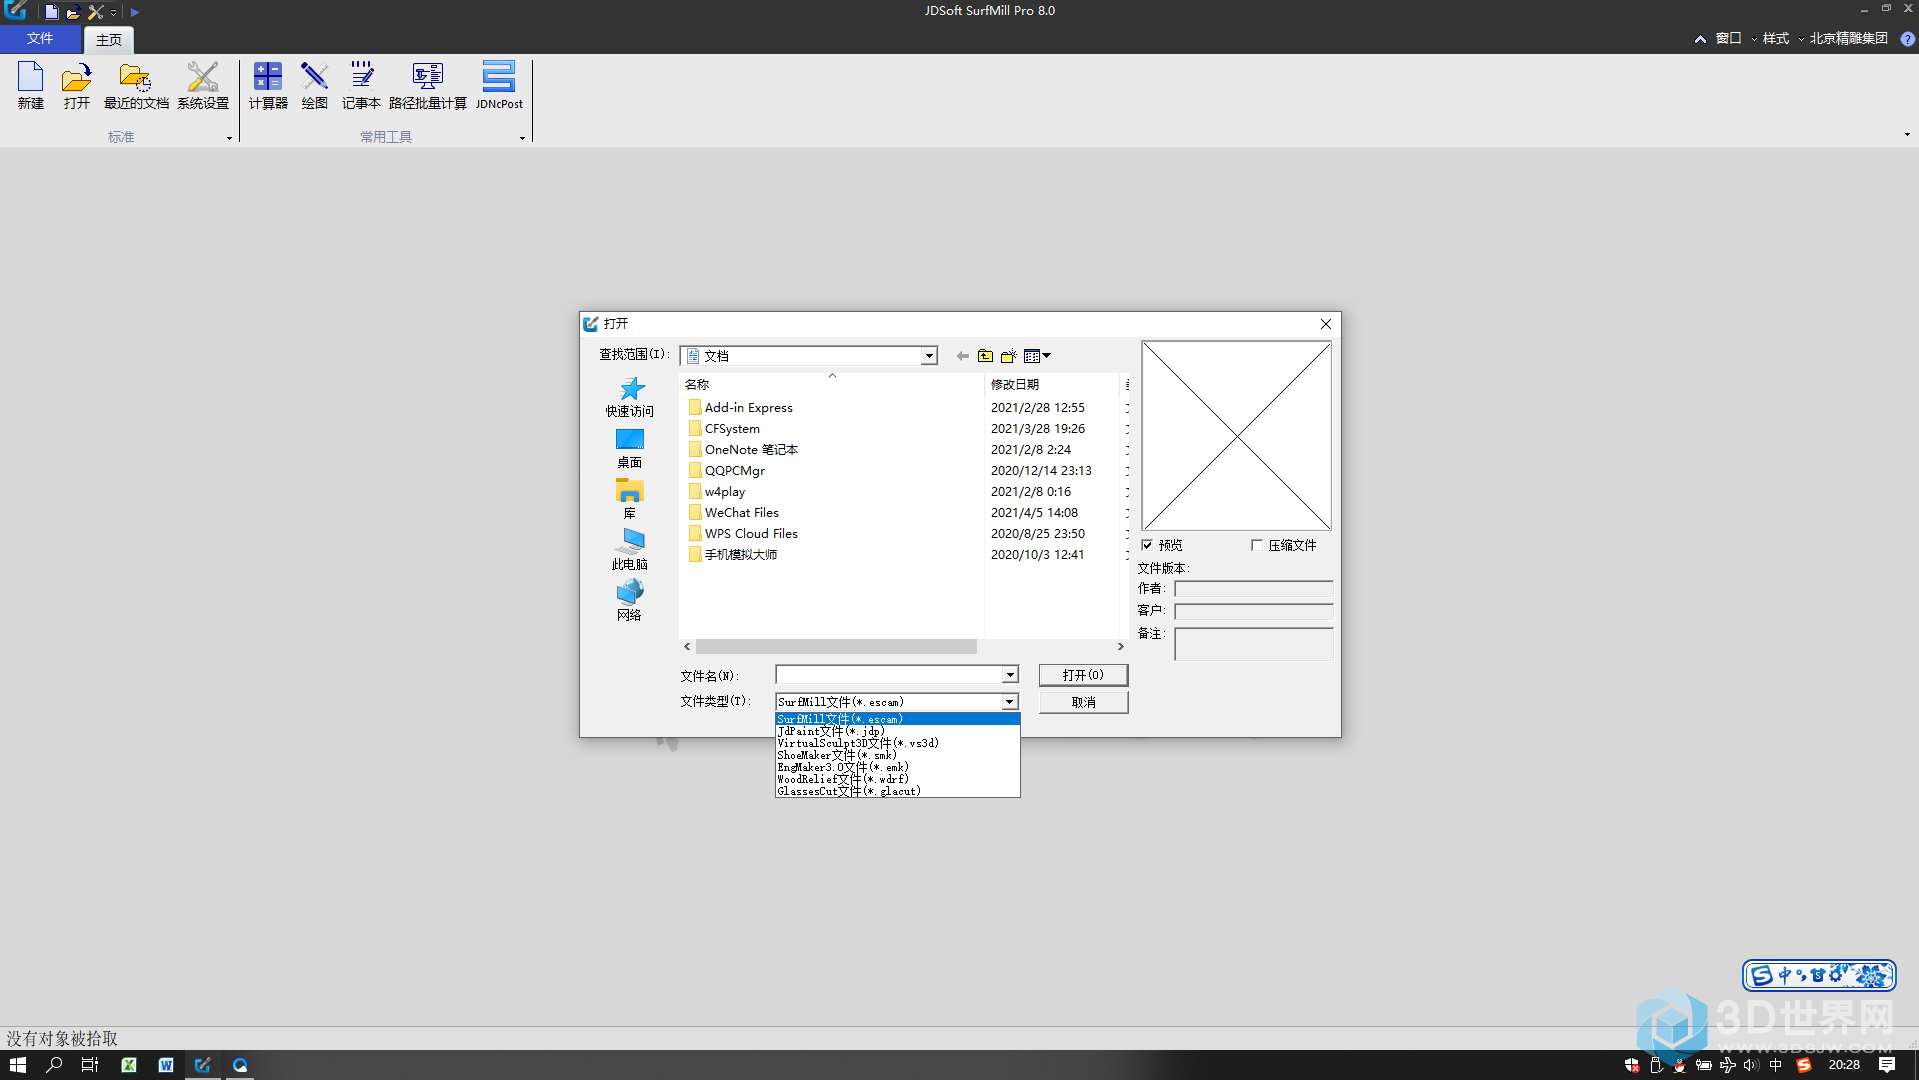
Task: Expand the 常用工具 group launcher arrow
Action: click(522, 138)
